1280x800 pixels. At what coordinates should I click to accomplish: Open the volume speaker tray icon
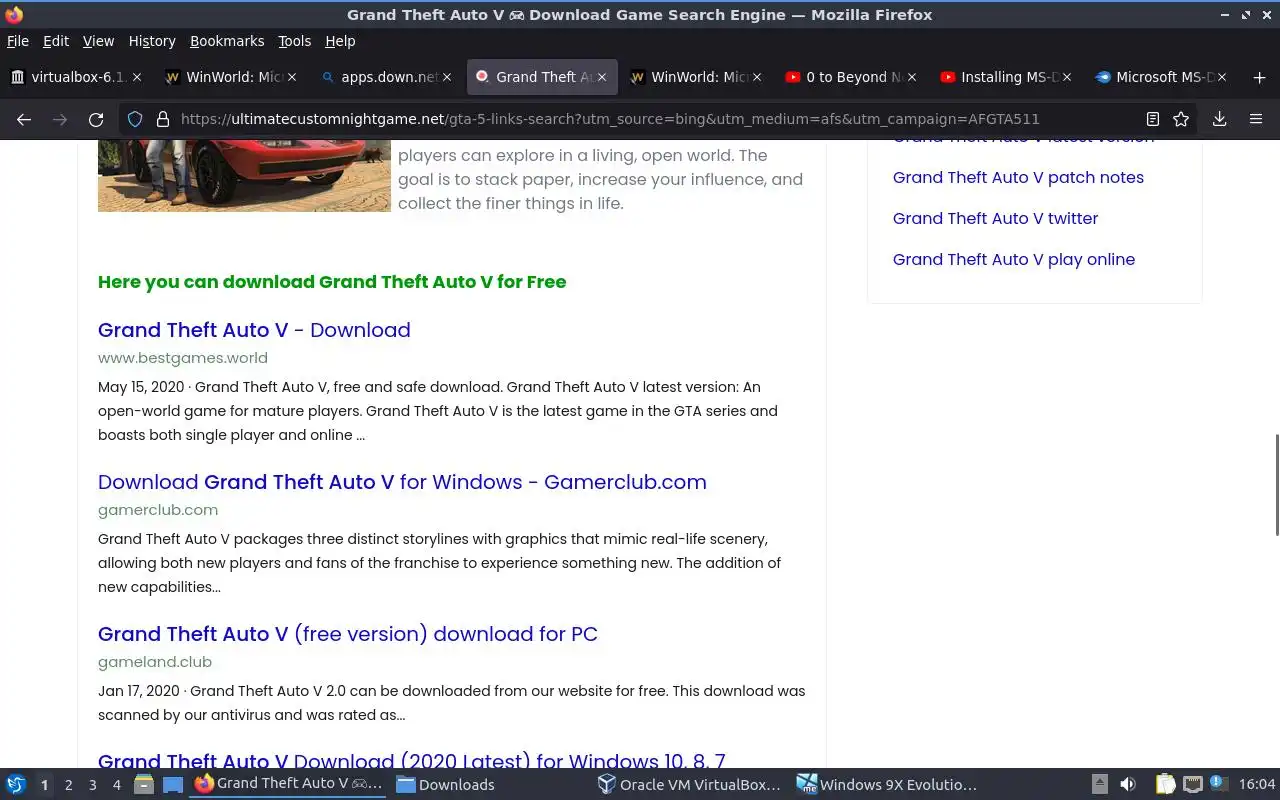point(1128,785)
